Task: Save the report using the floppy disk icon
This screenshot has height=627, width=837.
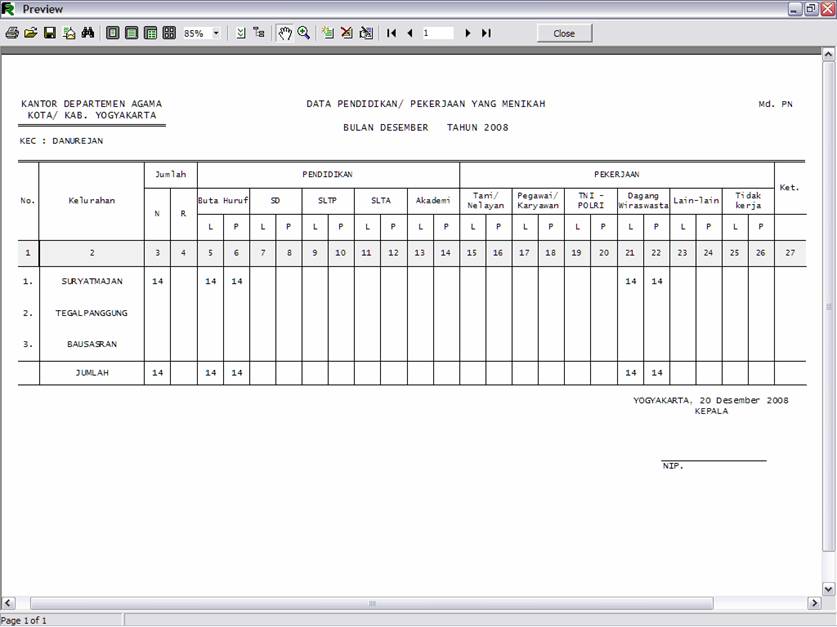Action: [50, 33]
